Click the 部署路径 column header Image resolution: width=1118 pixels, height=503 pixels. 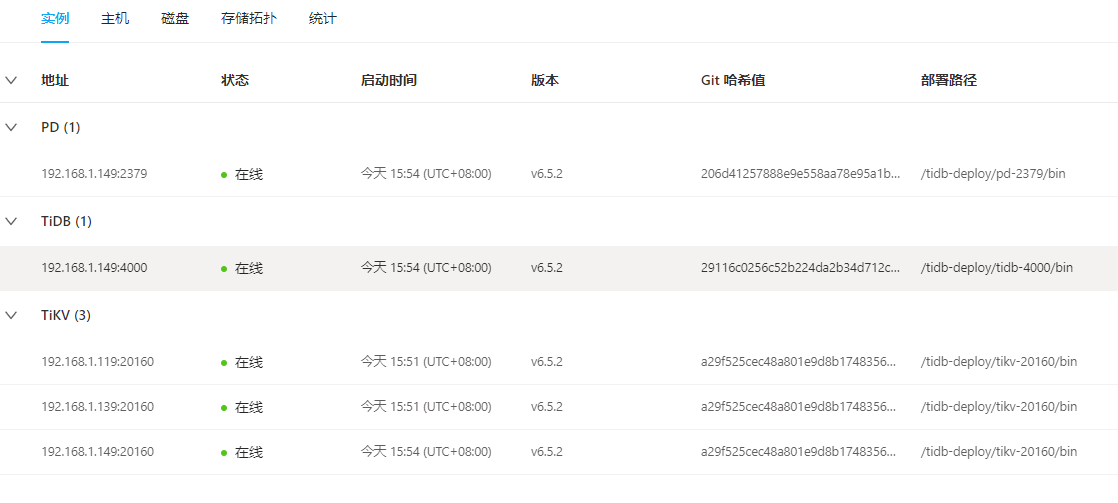948,80
